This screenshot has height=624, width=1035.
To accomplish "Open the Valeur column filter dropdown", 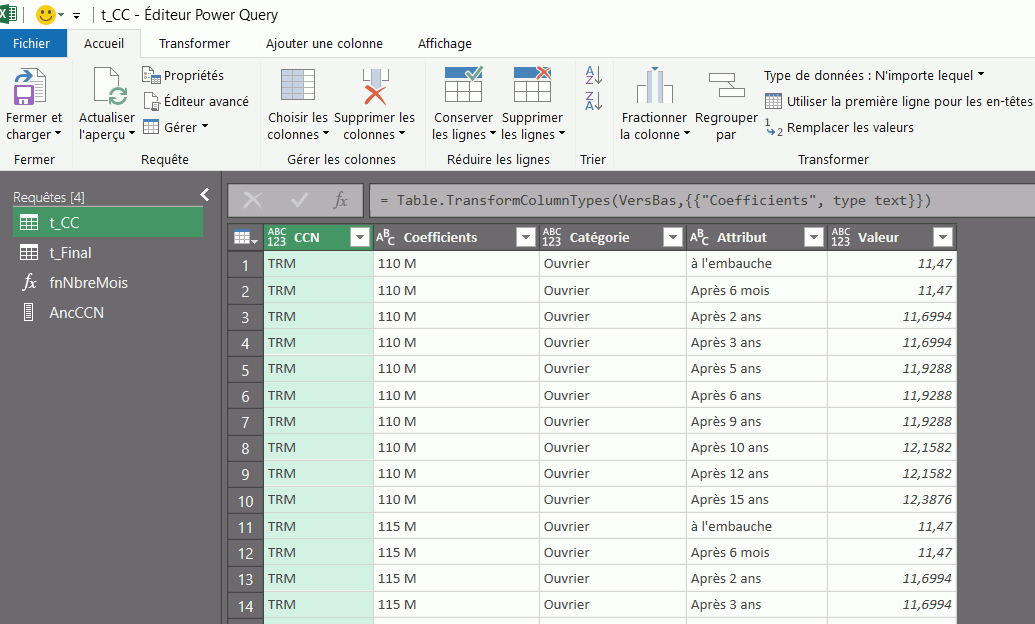I will pos(941,237).
